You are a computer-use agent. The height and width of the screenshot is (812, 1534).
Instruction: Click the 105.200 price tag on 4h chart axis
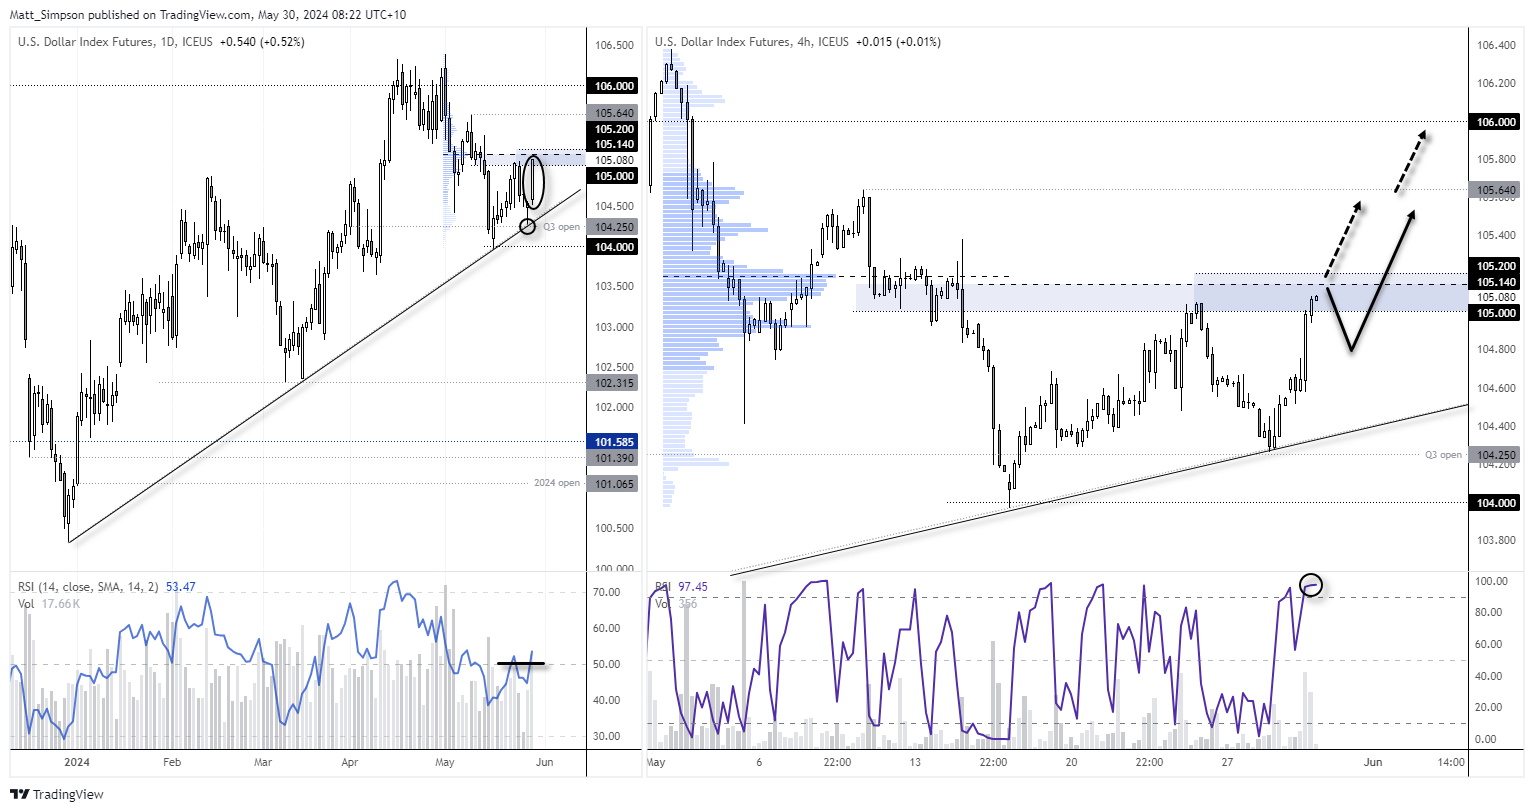pos(1496,266)
